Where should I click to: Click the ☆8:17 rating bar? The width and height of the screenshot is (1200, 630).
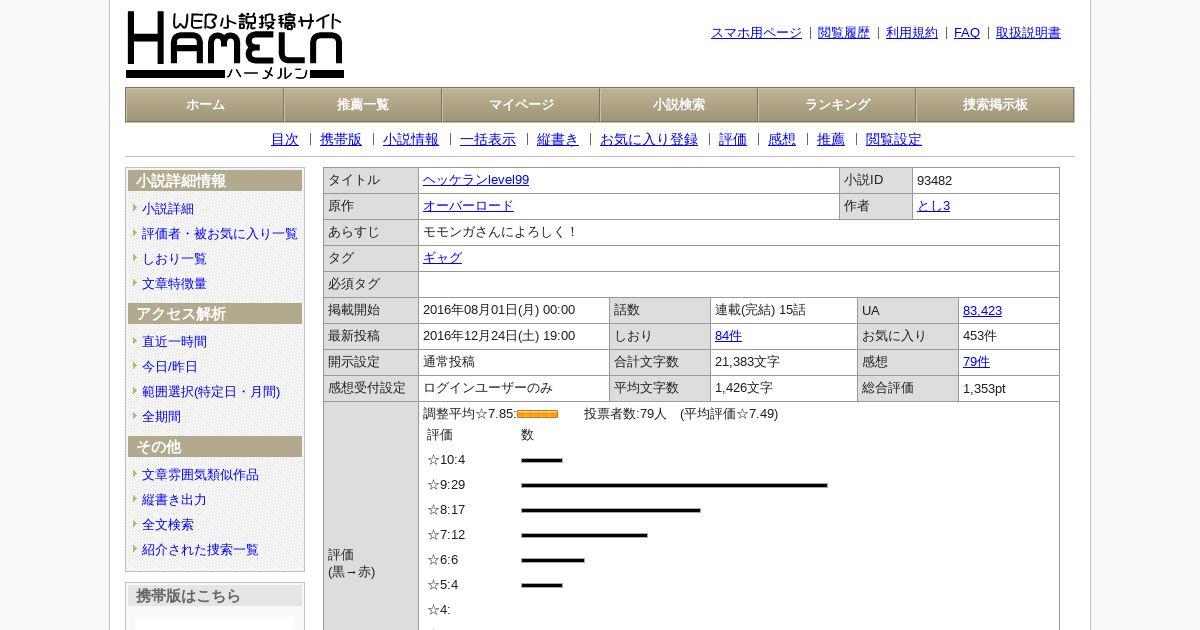coord(610,510)
